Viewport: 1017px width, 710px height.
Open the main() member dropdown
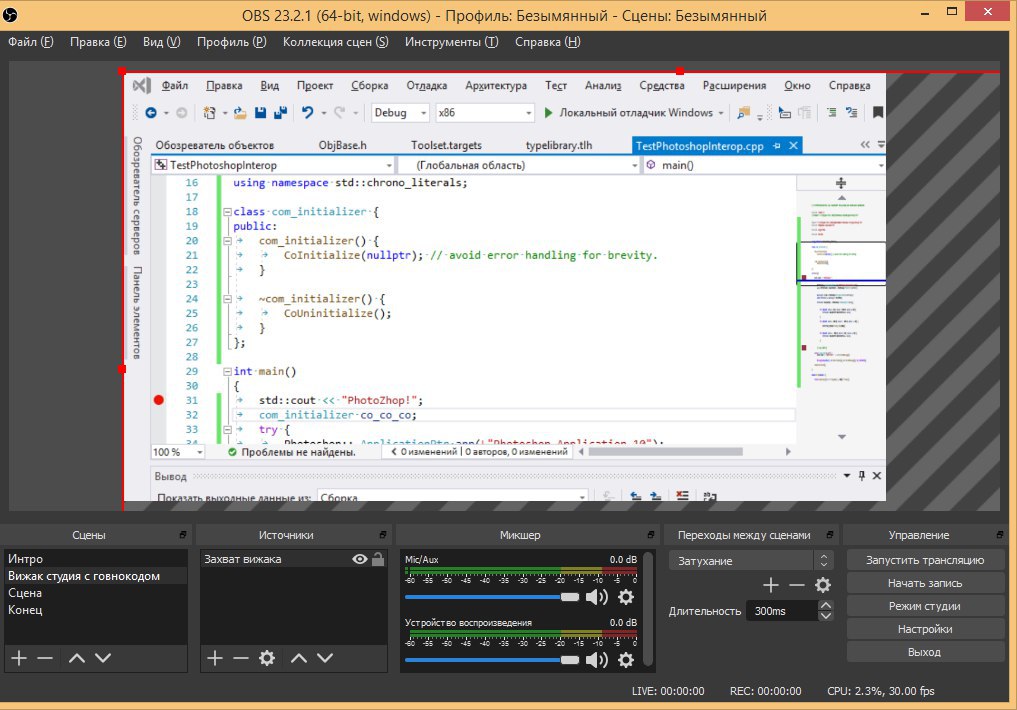click(764, 165)
